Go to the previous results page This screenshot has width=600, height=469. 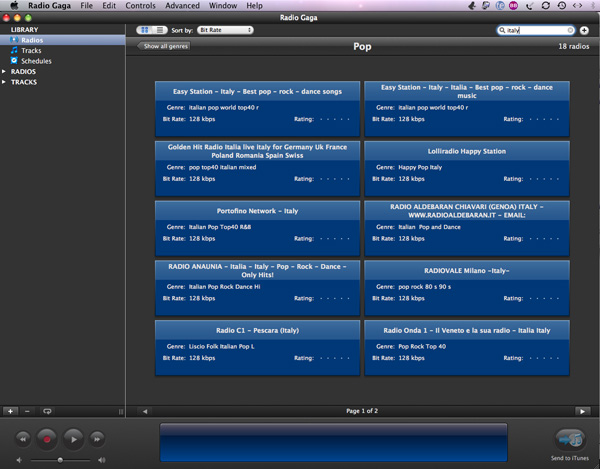(x=145, y=411)
